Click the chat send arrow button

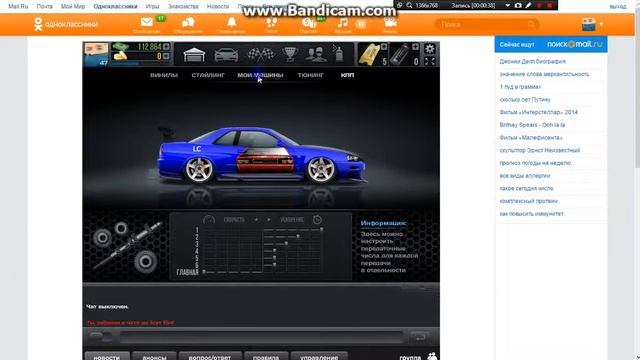420,337
